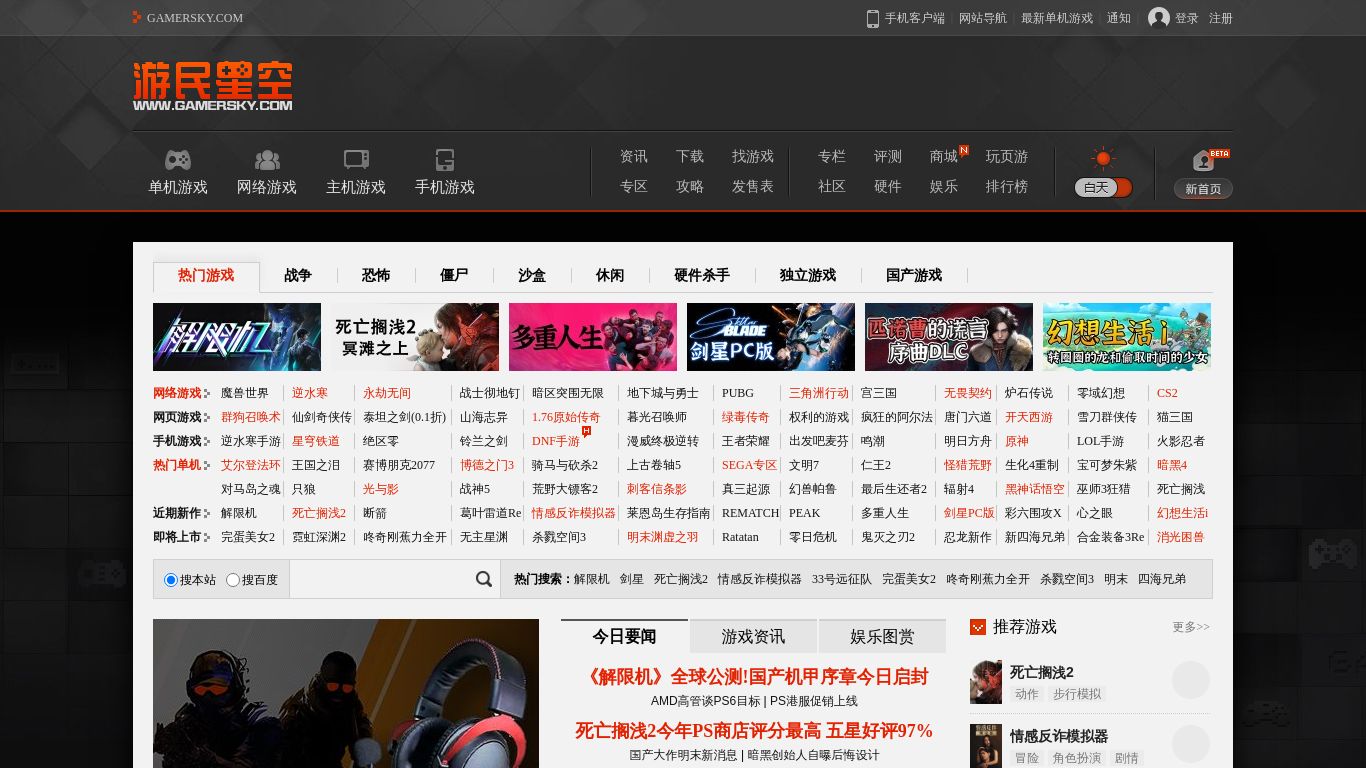Open the 发售表 nav link
1366x768 pixels.
coord(753,186)
